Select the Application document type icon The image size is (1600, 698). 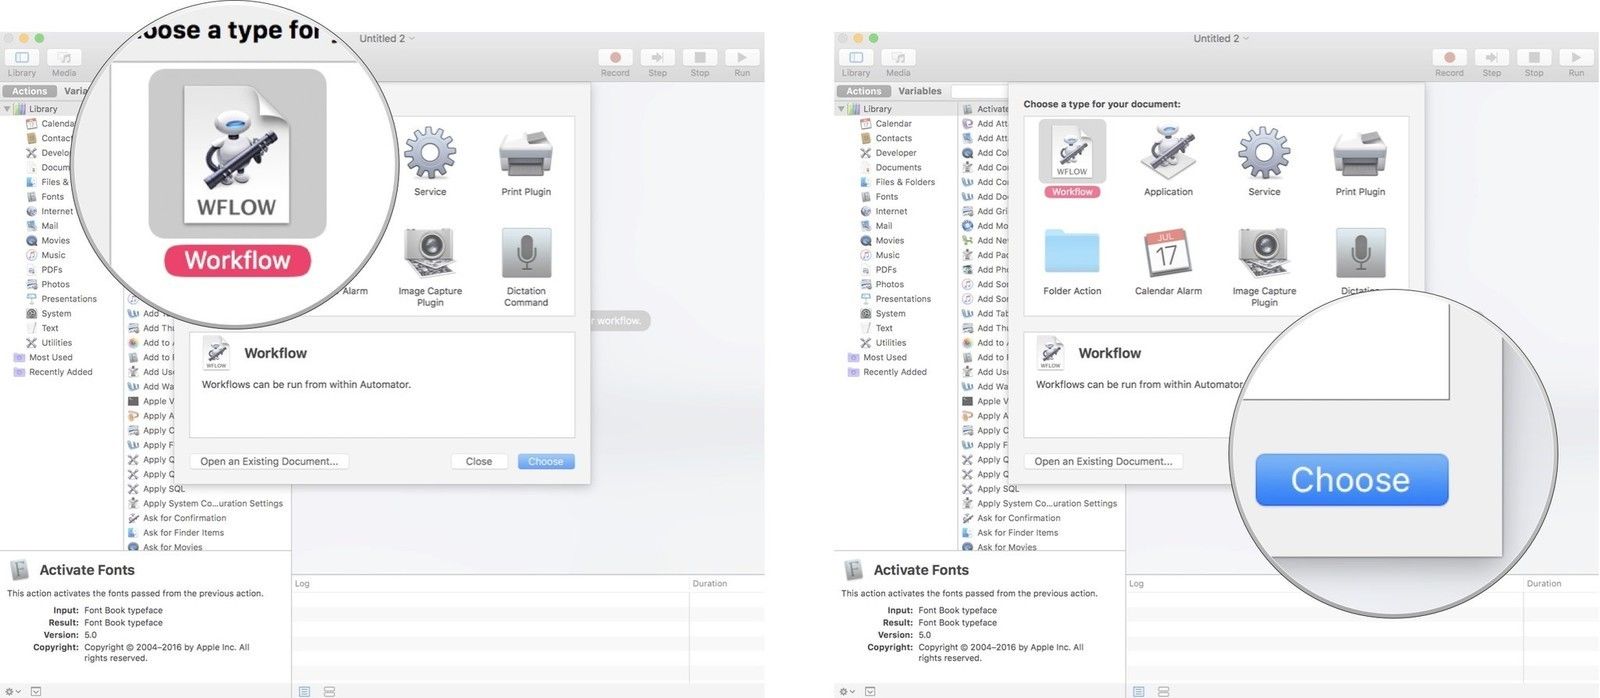1168,153
